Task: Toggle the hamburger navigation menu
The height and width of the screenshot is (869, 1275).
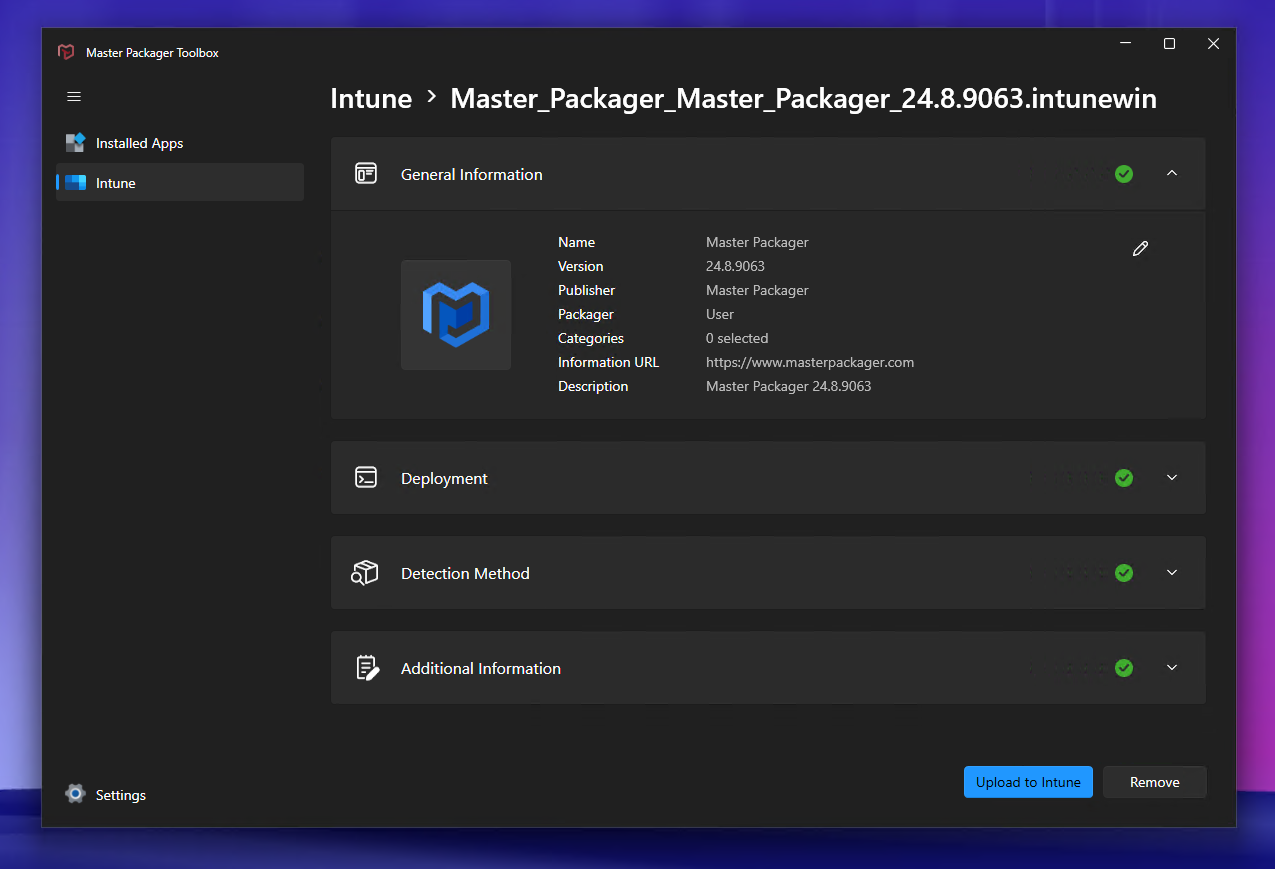Action: 74,97
